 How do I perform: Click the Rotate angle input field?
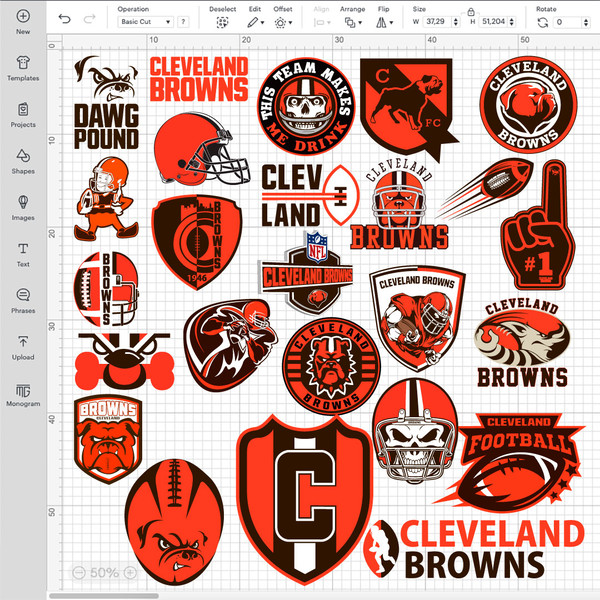pos(567,22)
